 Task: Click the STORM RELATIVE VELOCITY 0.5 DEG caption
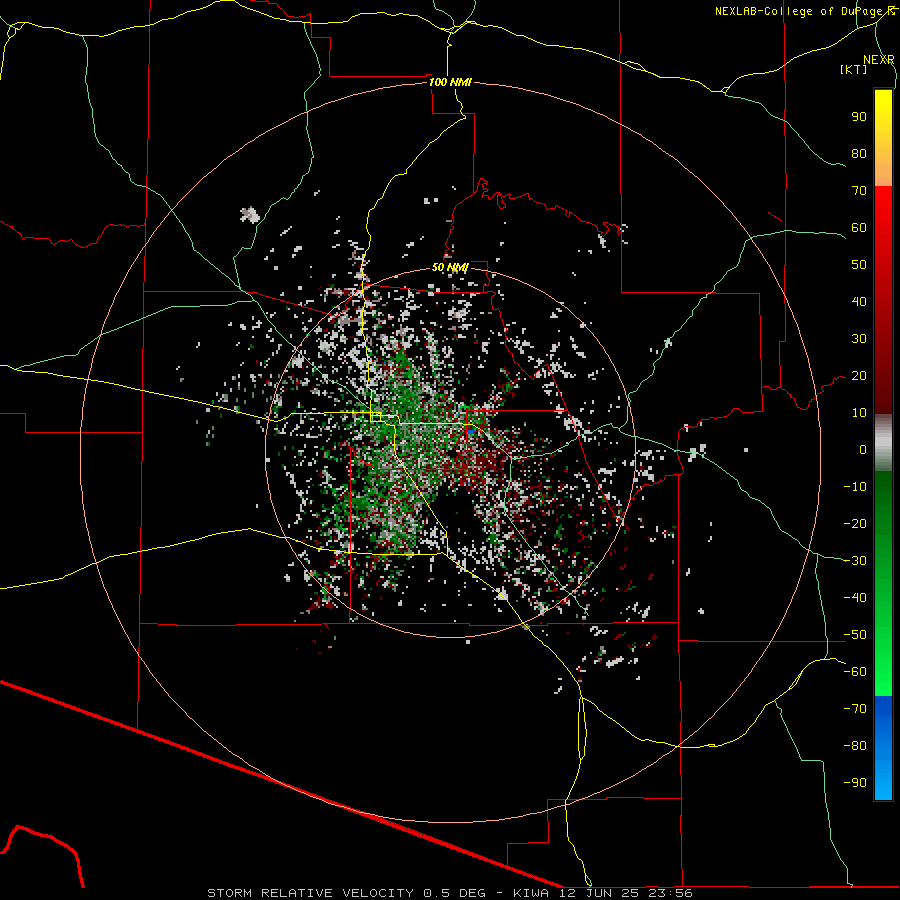(x=346, y=893)
